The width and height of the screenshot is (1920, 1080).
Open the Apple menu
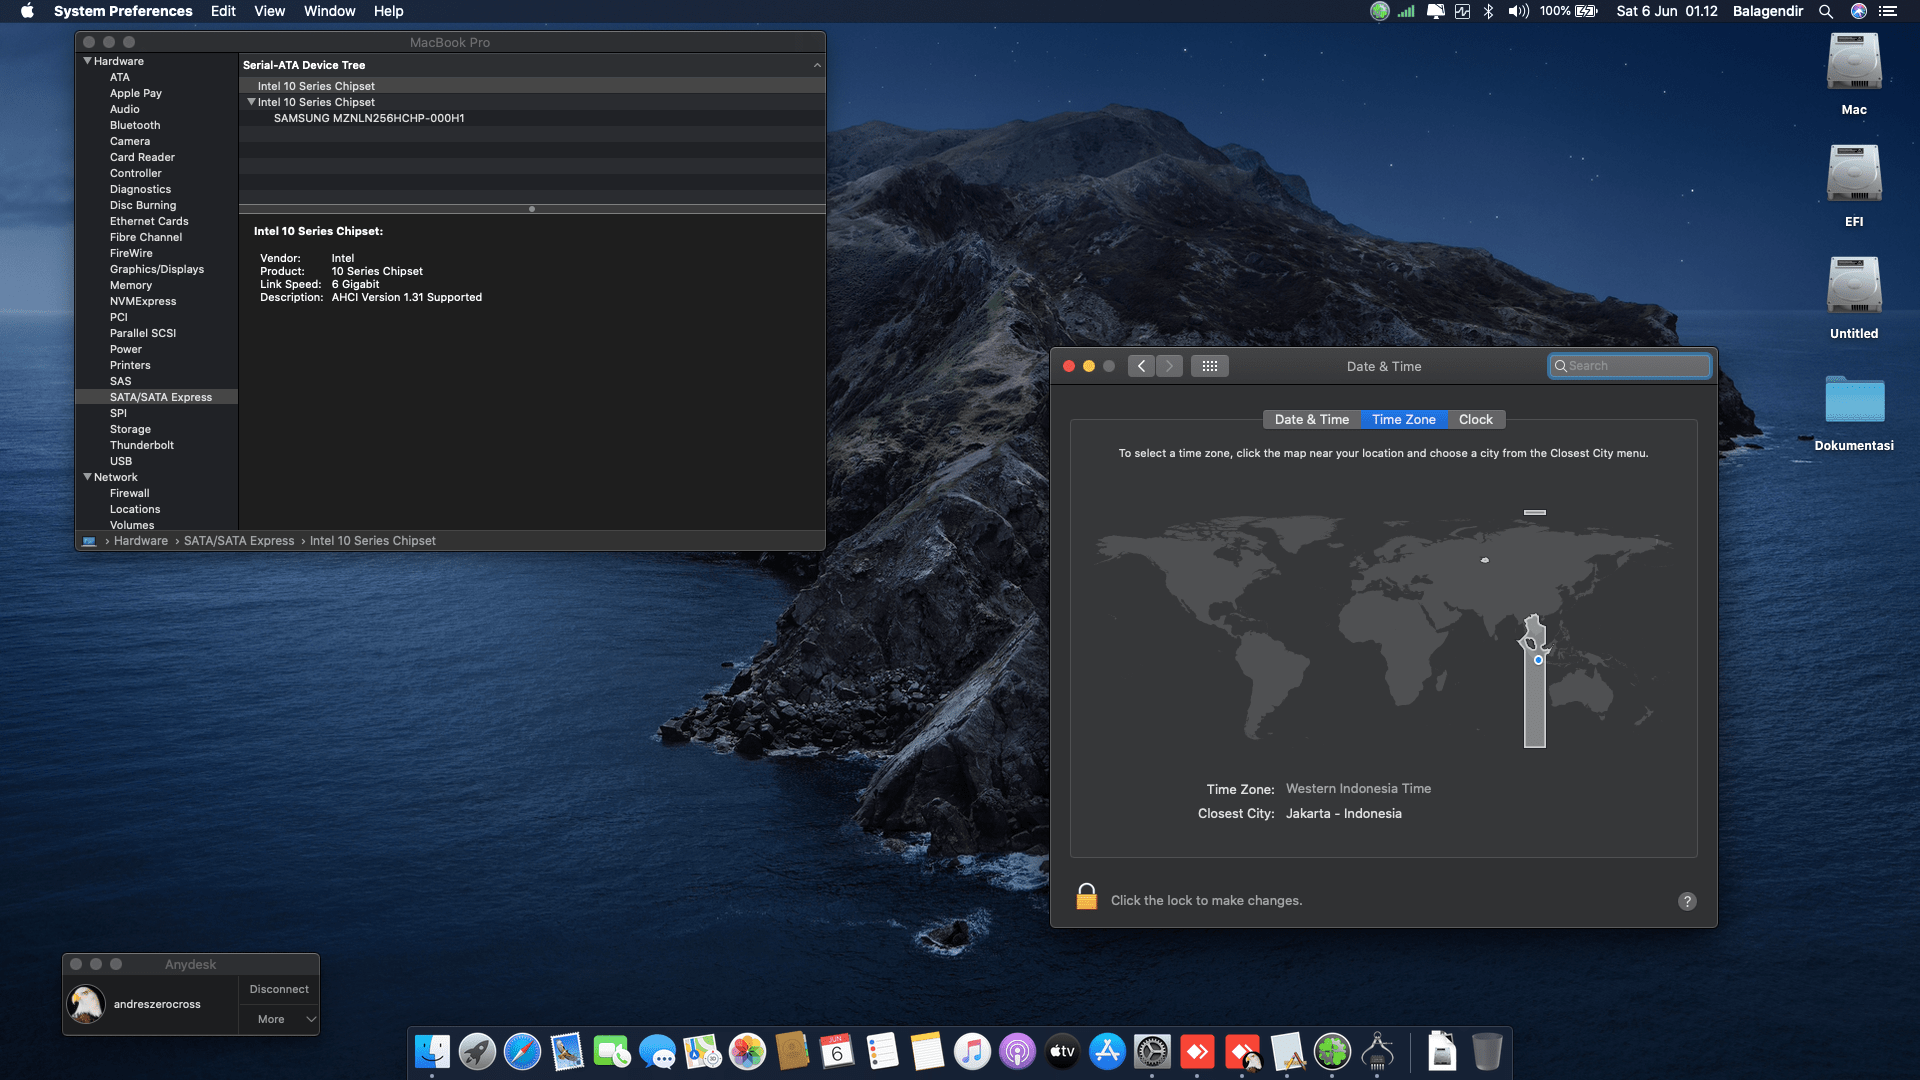(27, 11)
